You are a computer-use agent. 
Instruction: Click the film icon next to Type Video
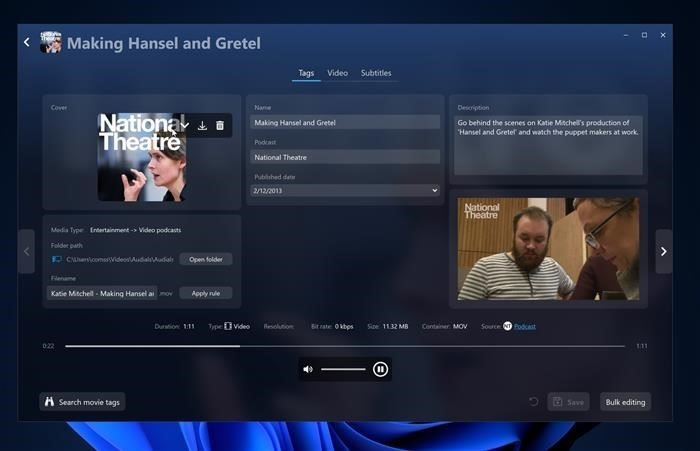pyautogui.click(x=228, y=326)
